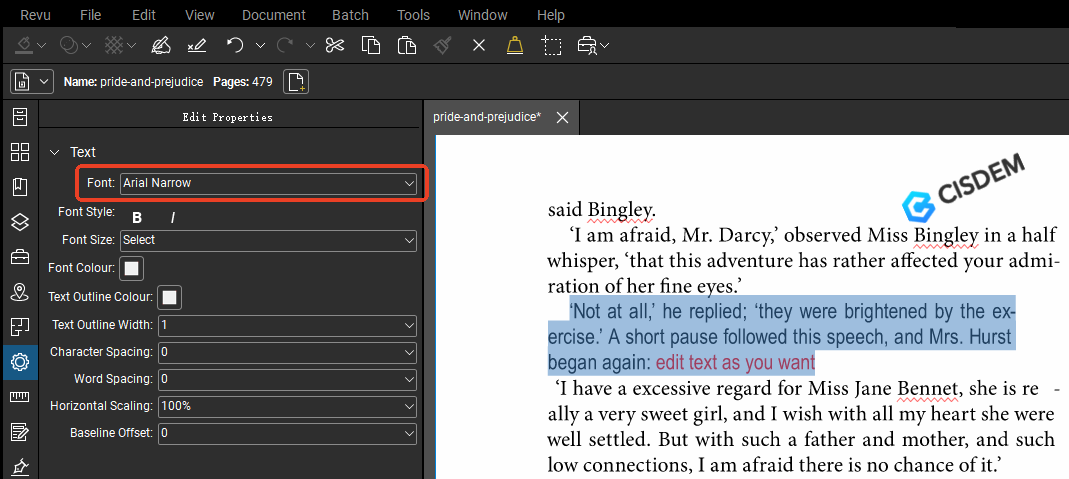Click the Delete X toolbar icon
The width and height of the screenshot is (1069, 479).
click(x=479, y=46)
